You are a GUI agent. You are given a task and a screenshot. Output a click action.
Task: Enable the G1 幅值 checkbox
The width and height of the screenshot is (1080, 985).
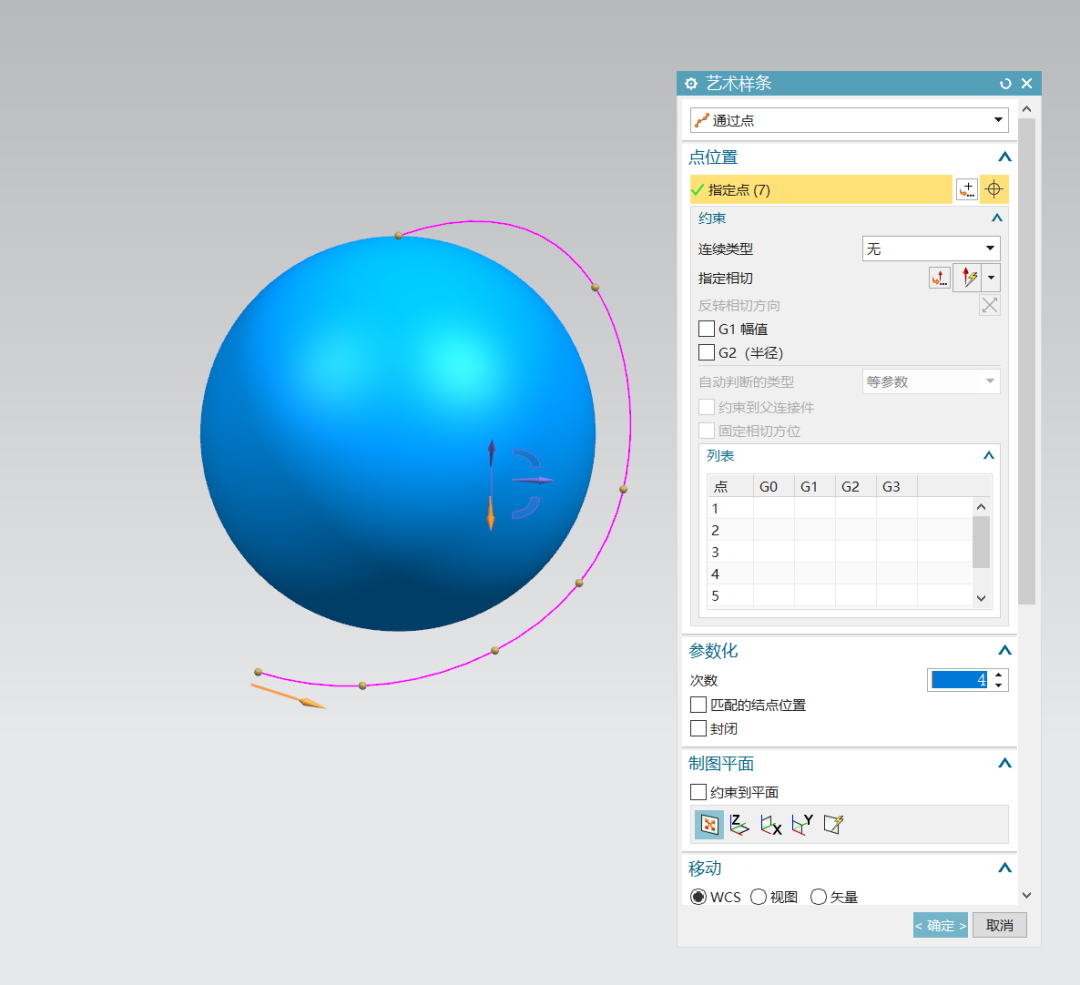click(706, 329)
